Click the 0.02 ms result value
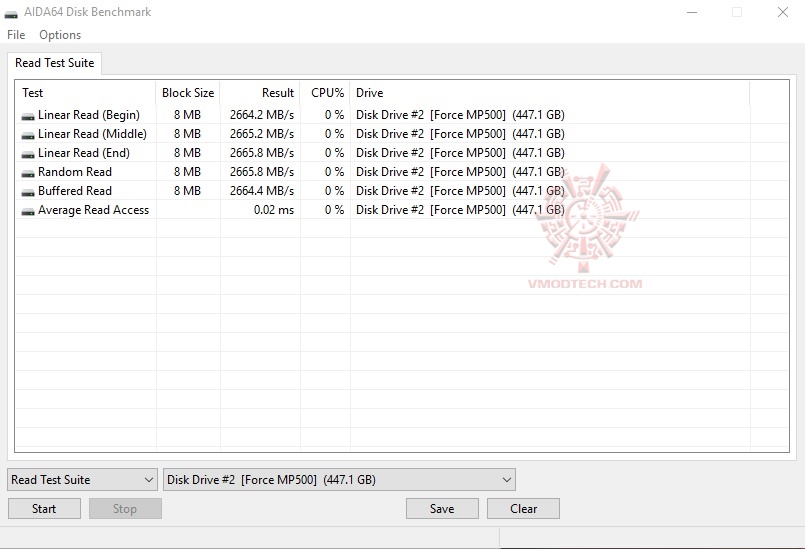Viewport: 805px width, 549px height. pos(274,210)
